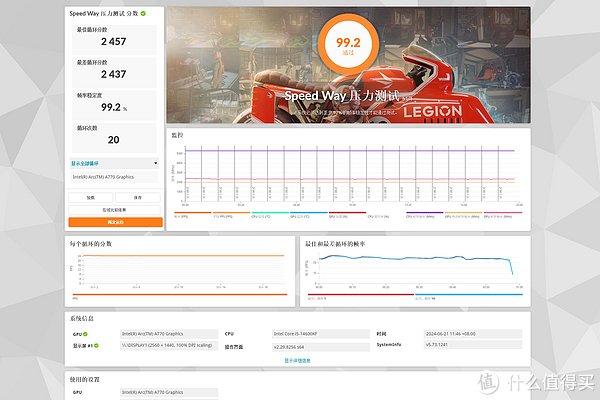
Task: Click the SystemInfo version field v5.73.1241
Action: click(473, 344)
